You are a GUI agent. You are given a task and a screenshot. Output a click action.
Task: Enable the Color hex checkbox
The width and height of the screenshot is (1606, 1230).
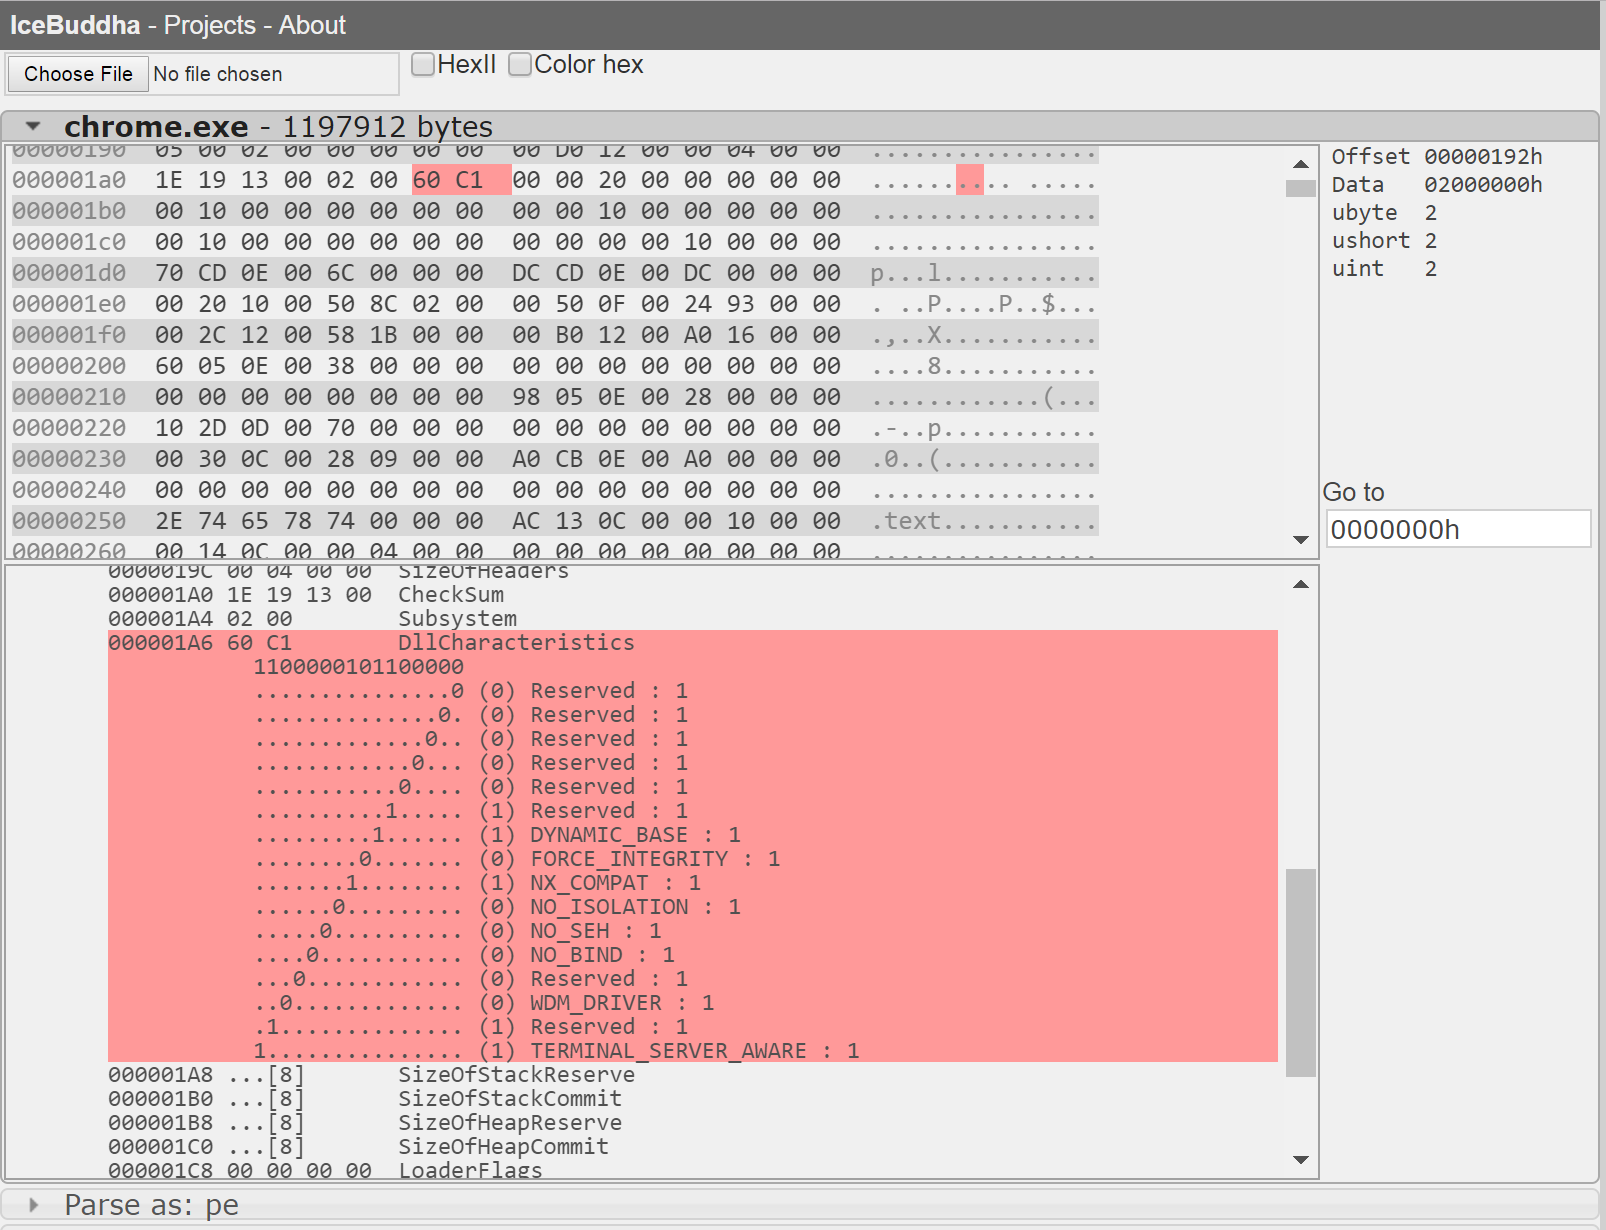[x=520, y=64]
